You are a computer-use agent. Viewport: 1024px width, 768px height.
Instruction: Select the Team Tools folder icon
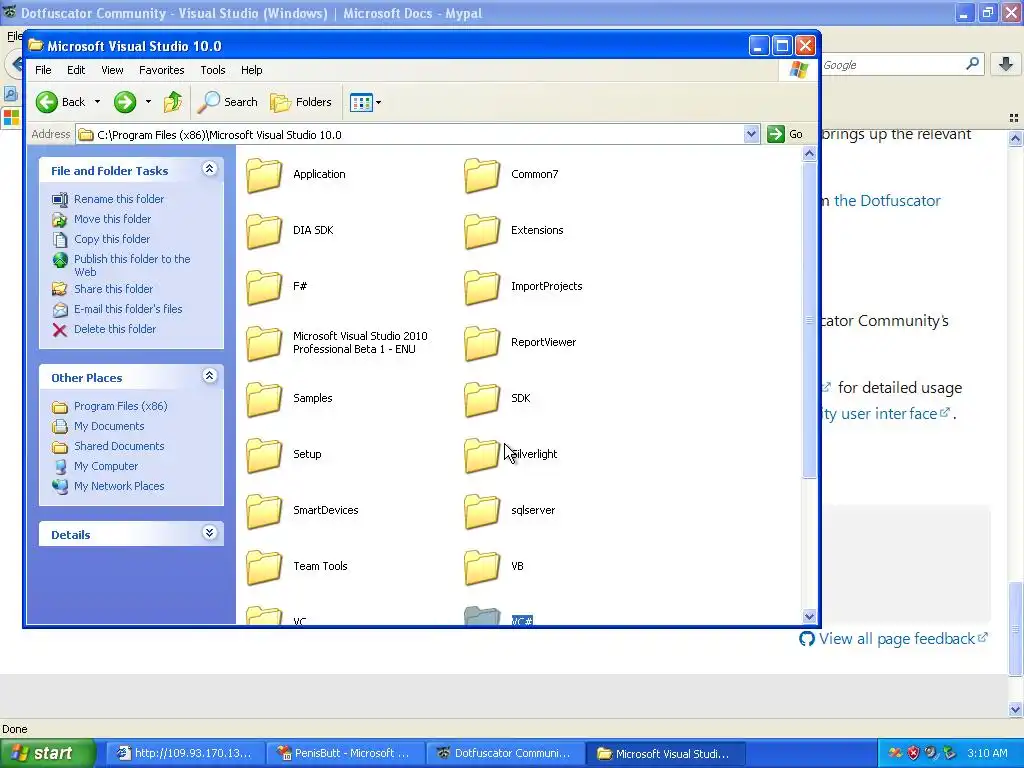pos(264,568)
